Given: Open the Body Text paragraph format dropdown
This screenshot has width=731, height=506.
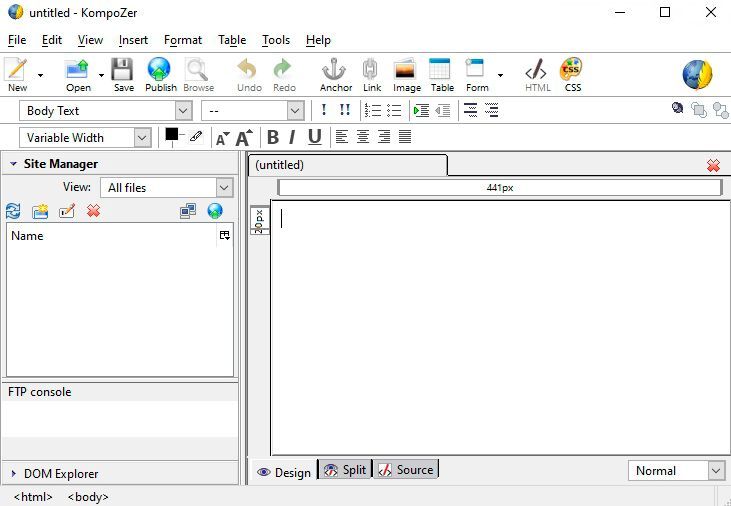Looking at the screenshot, I should click(x=105, y=111).
